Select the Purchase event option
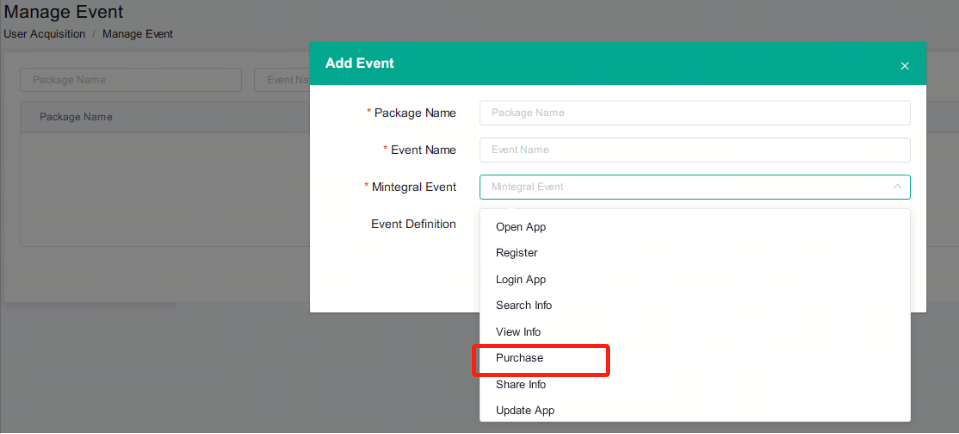This screenshot has height=434, width=959. (x=519, y=358)
